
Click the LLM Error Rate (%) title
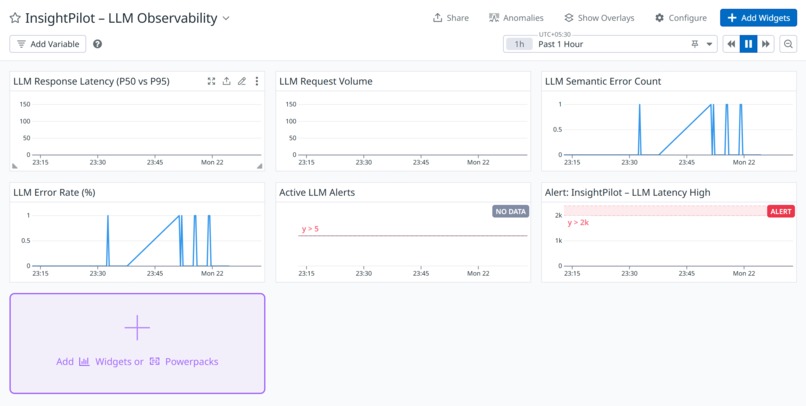point(54,193)
